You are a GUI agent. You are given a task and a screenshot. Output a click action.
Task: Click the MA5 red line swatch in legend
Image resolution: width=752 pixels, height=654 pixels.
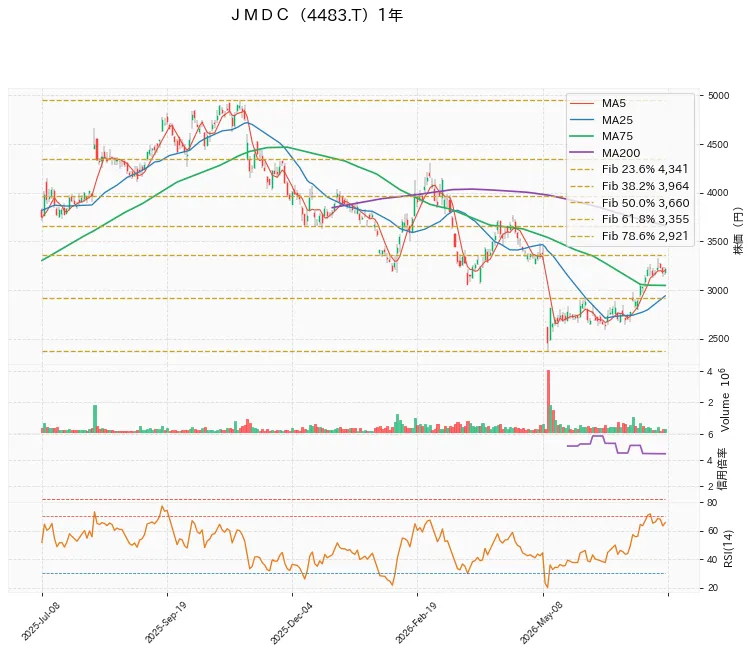[x=581, y=103]
